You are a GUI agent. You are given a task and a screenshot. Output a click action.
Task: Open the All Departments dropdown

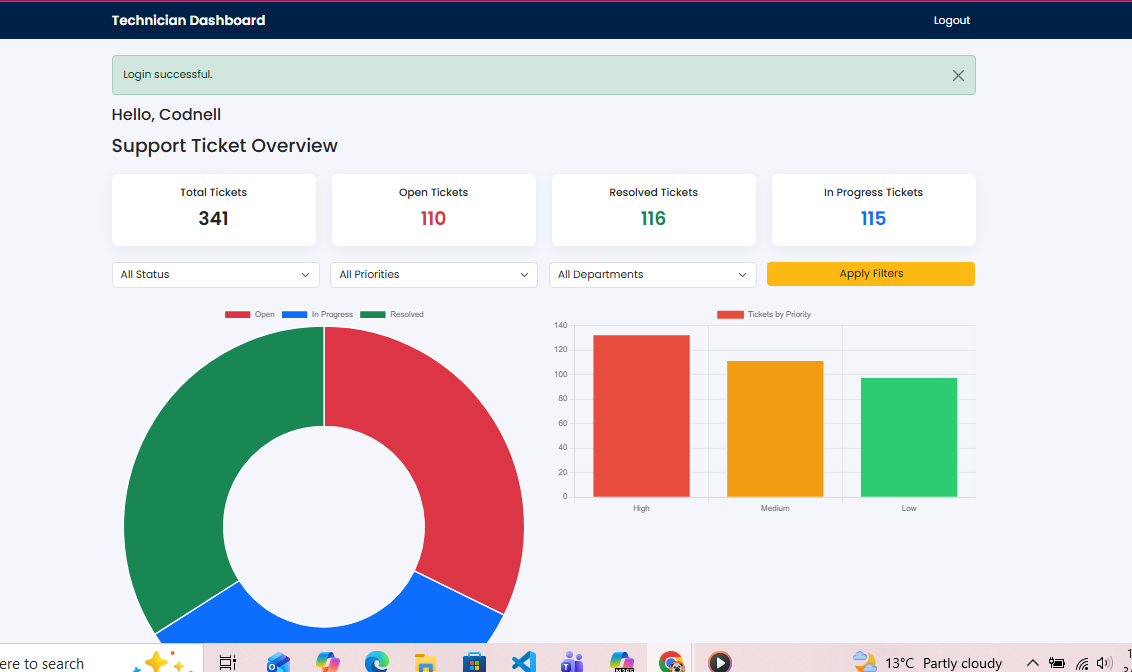click(653, 274)
